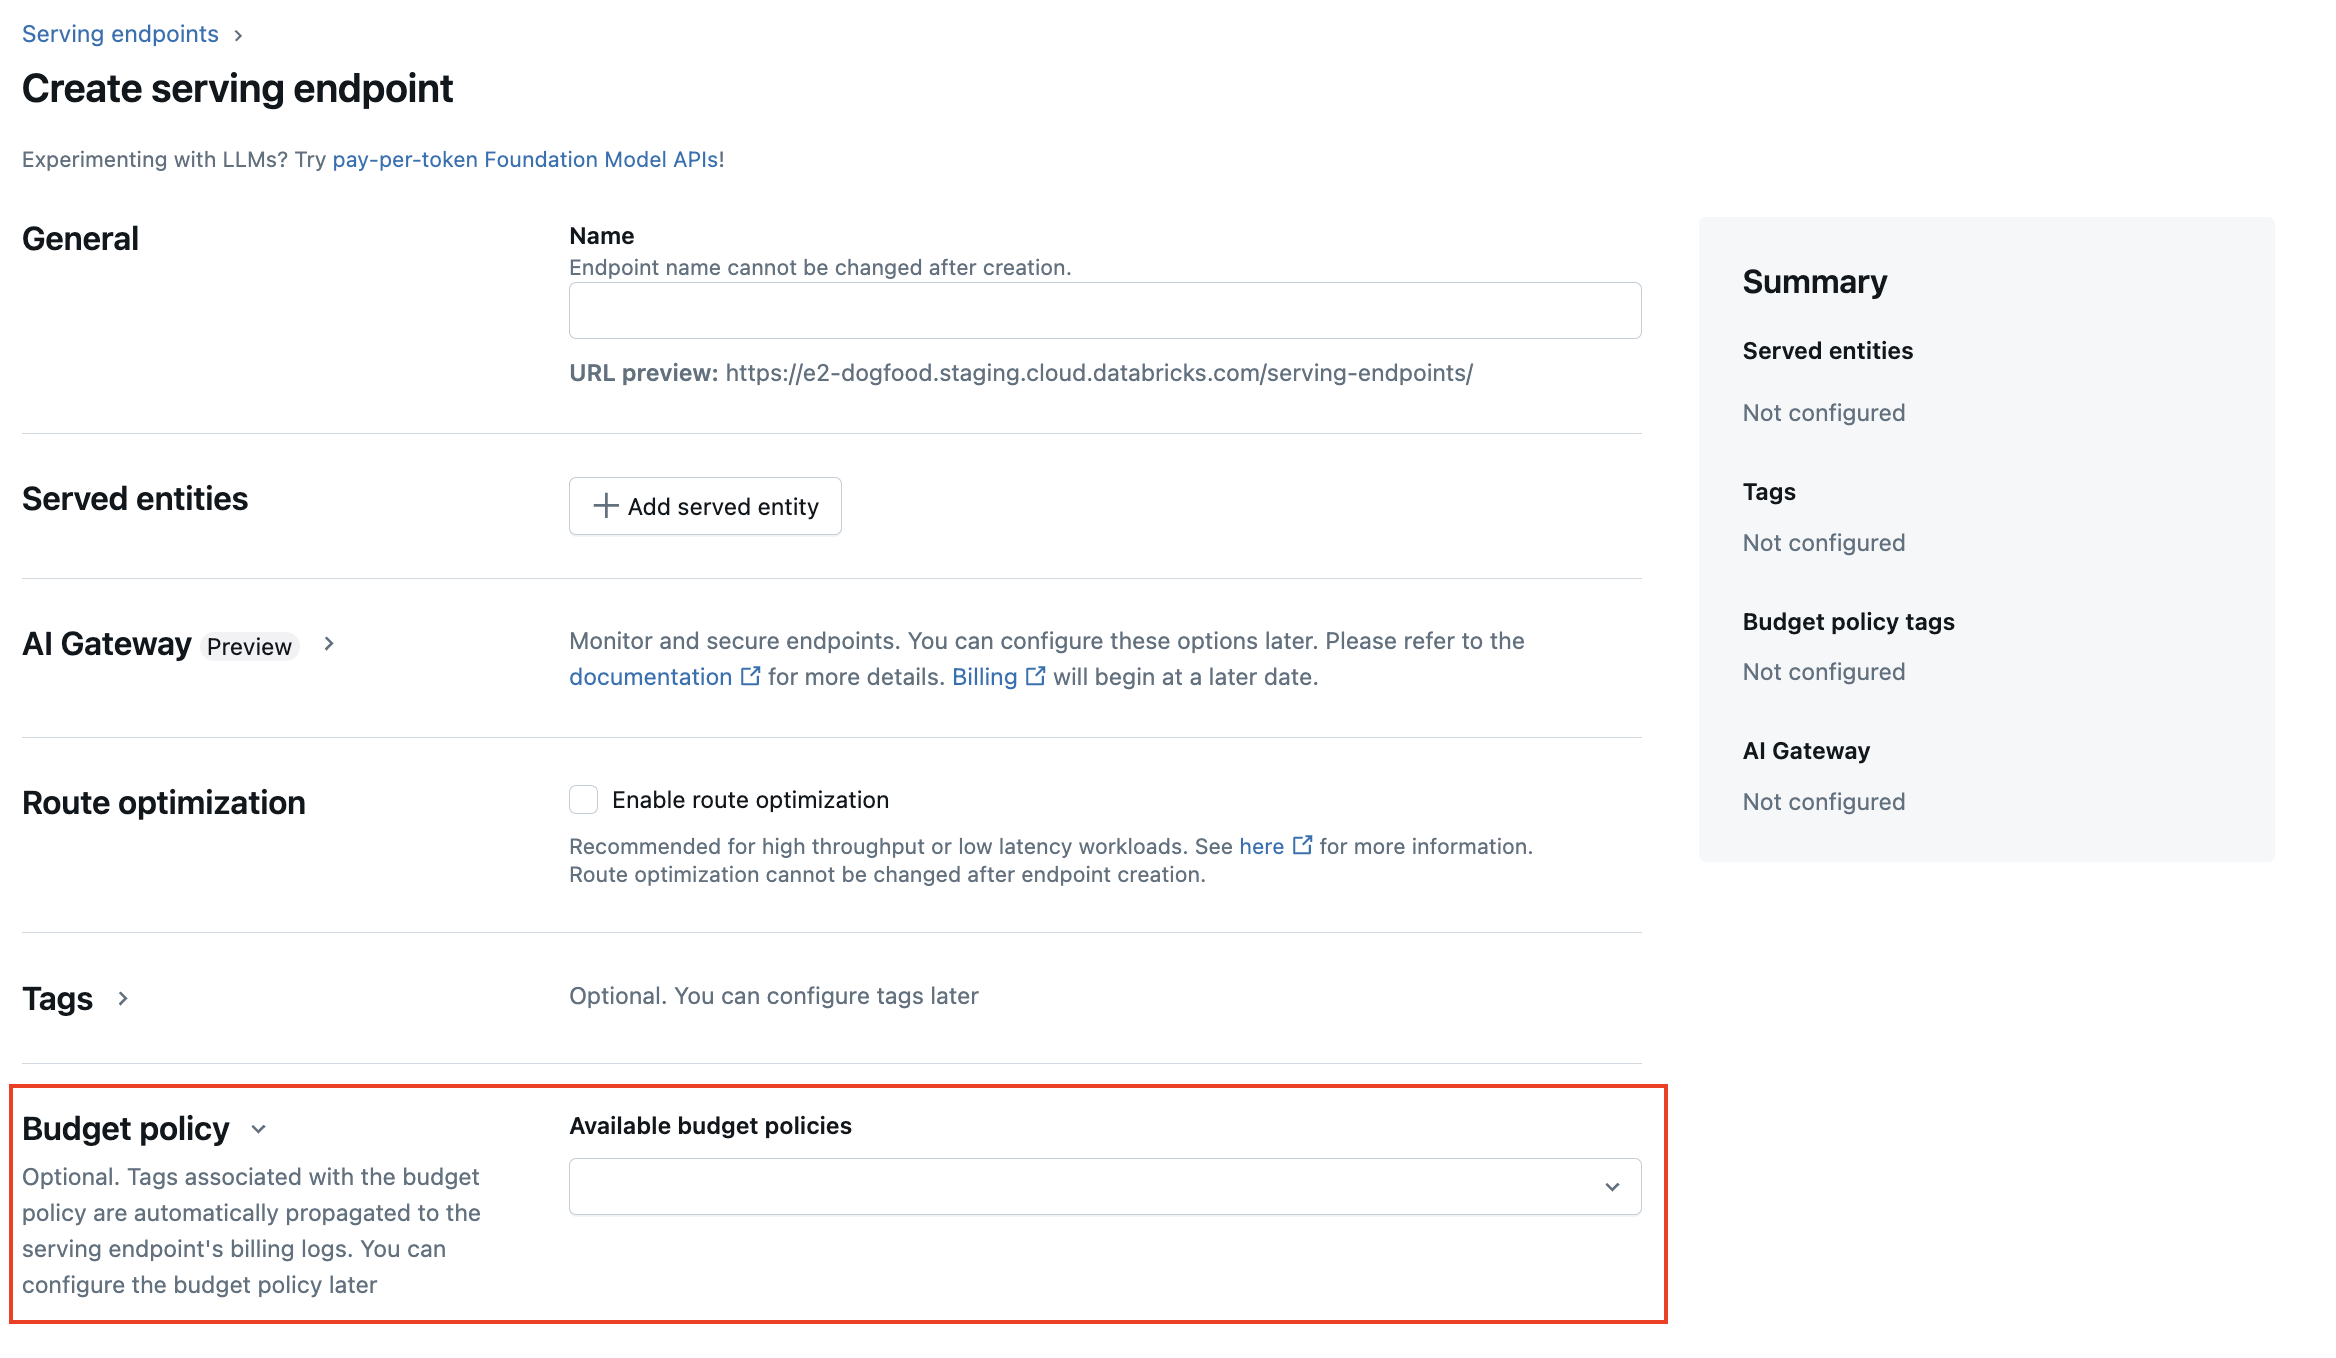This screenshot has height=1358, width=2336.
Task: Click the Add served entity button
Action: [705, 504]
